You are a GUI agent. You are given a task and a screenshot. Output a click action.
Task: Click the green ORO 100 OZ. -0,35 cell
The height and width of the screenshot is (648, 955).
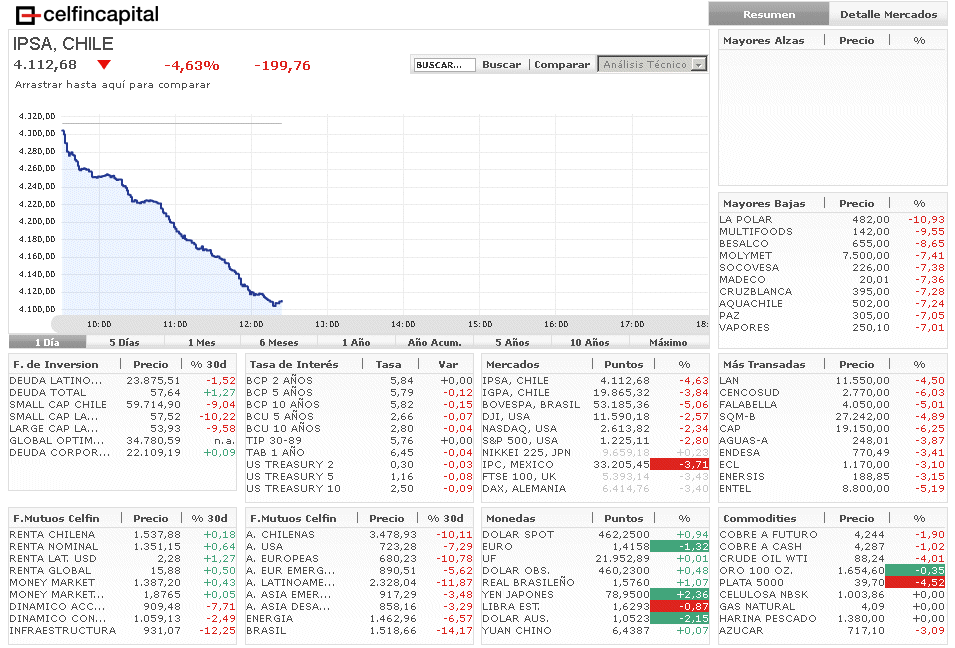point(915,570)
